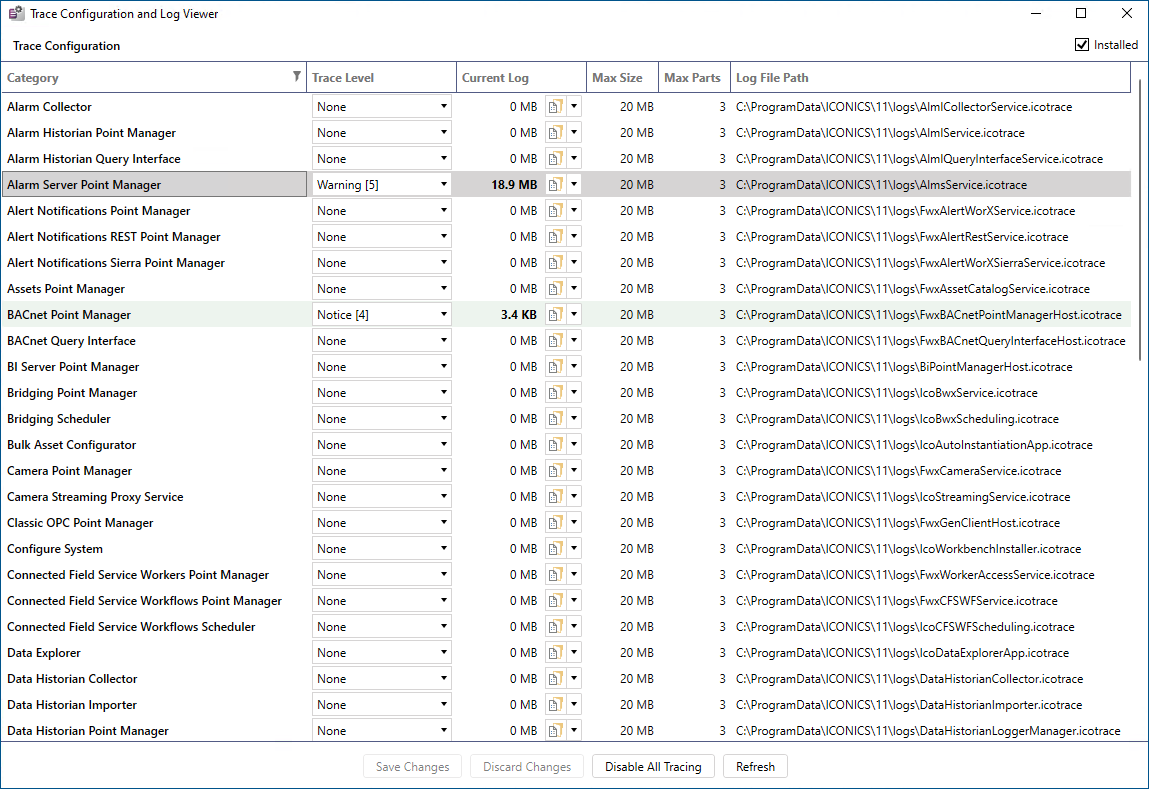The image size is (1149, 789).
Task: Expand log options arrow for Alarm Server Point Manager
Action: [574, 185]
